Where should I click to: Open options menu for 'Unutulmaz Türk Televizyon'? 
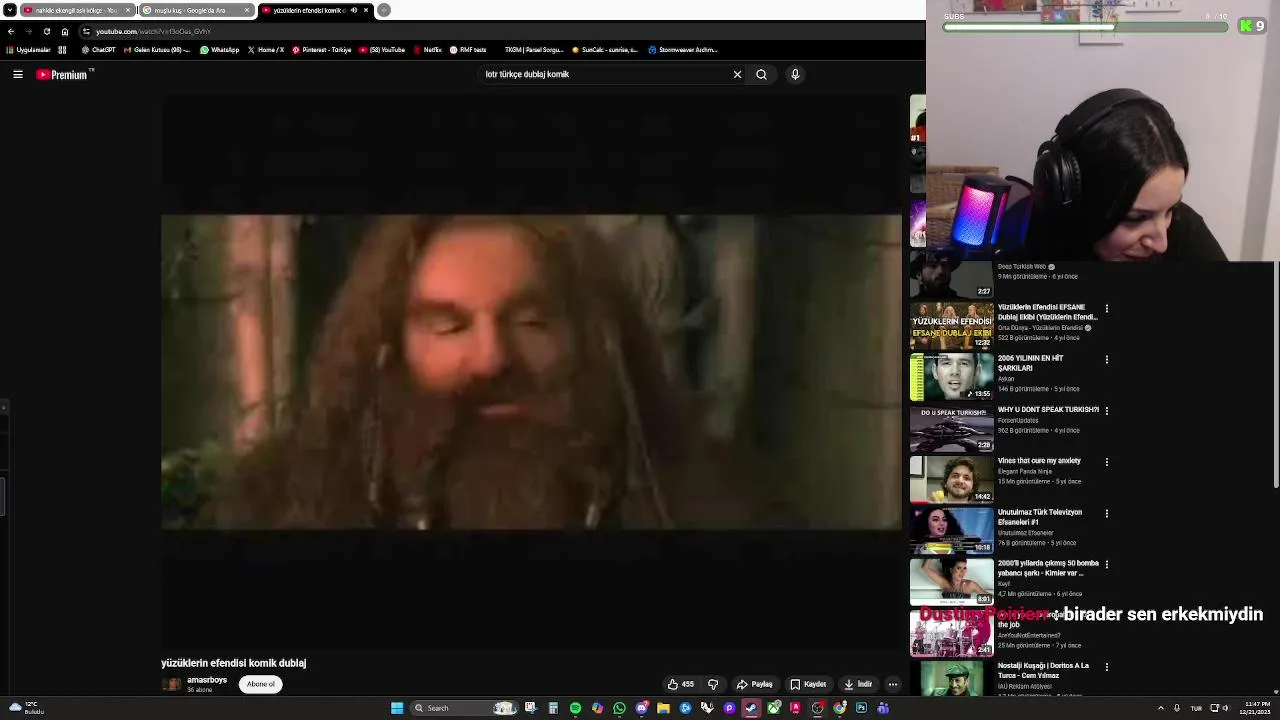tap(1107, 513)
